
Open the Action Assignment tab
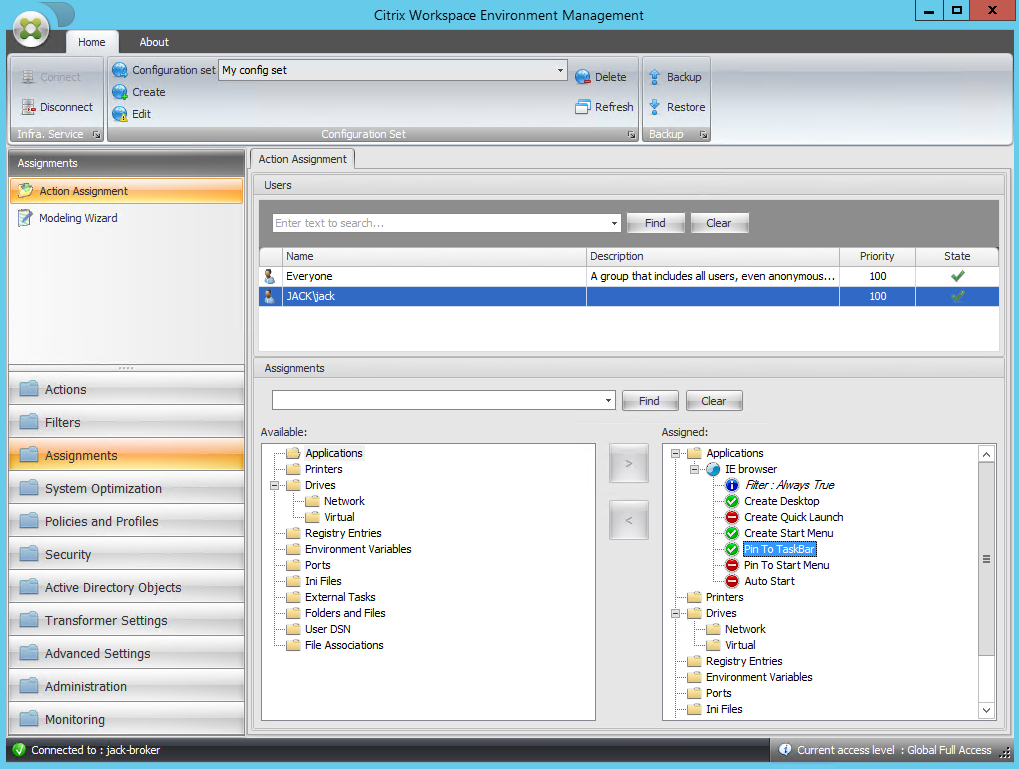click(x=302, y=158)
